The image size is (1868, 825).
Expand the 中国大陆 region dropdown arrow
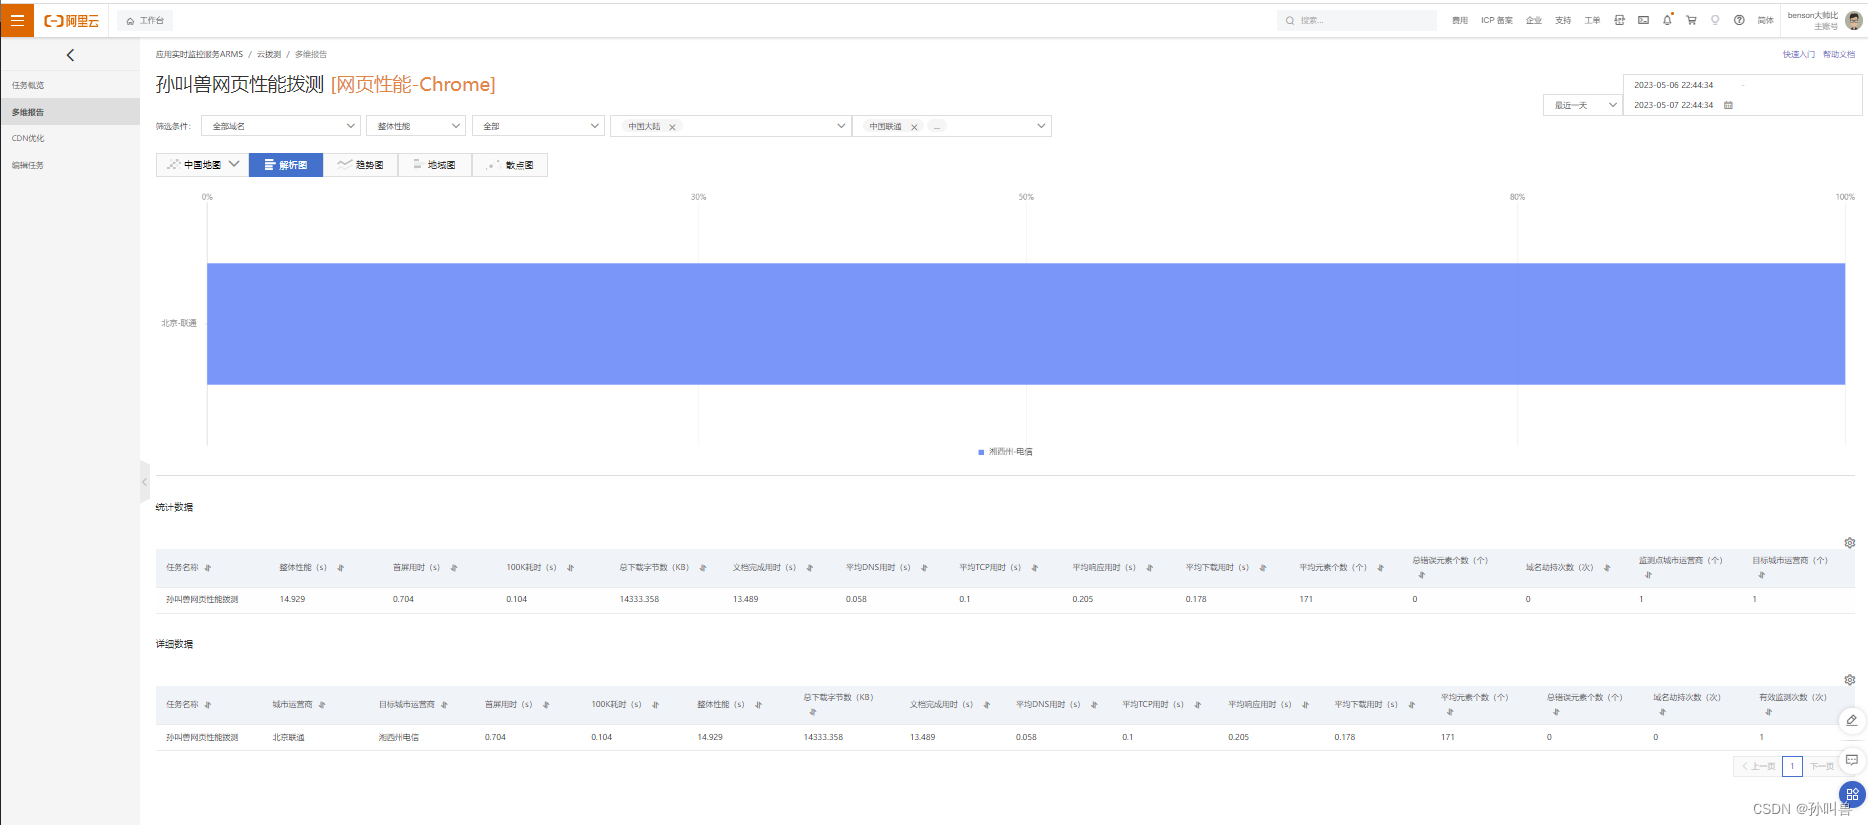coord(841,126)
